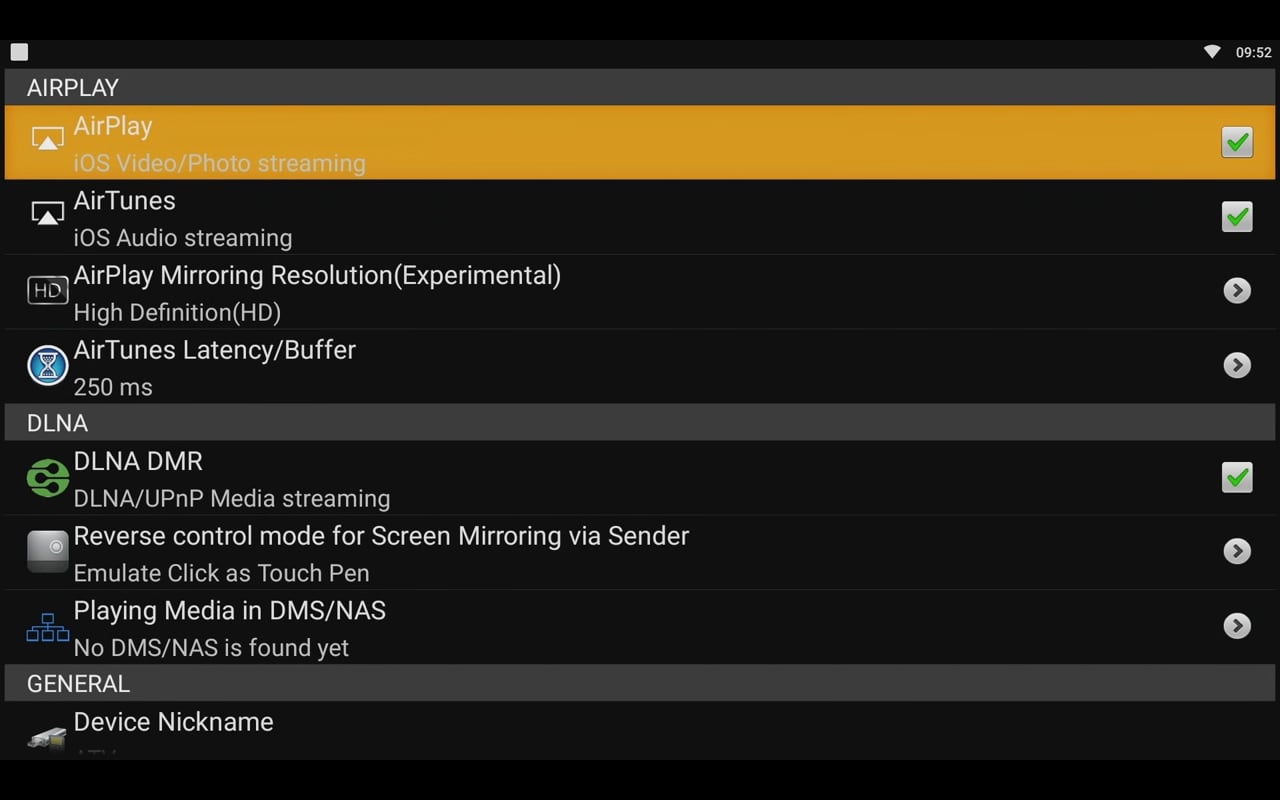
Task: Click the Device Nickname icon
Action: click(47, 737)
